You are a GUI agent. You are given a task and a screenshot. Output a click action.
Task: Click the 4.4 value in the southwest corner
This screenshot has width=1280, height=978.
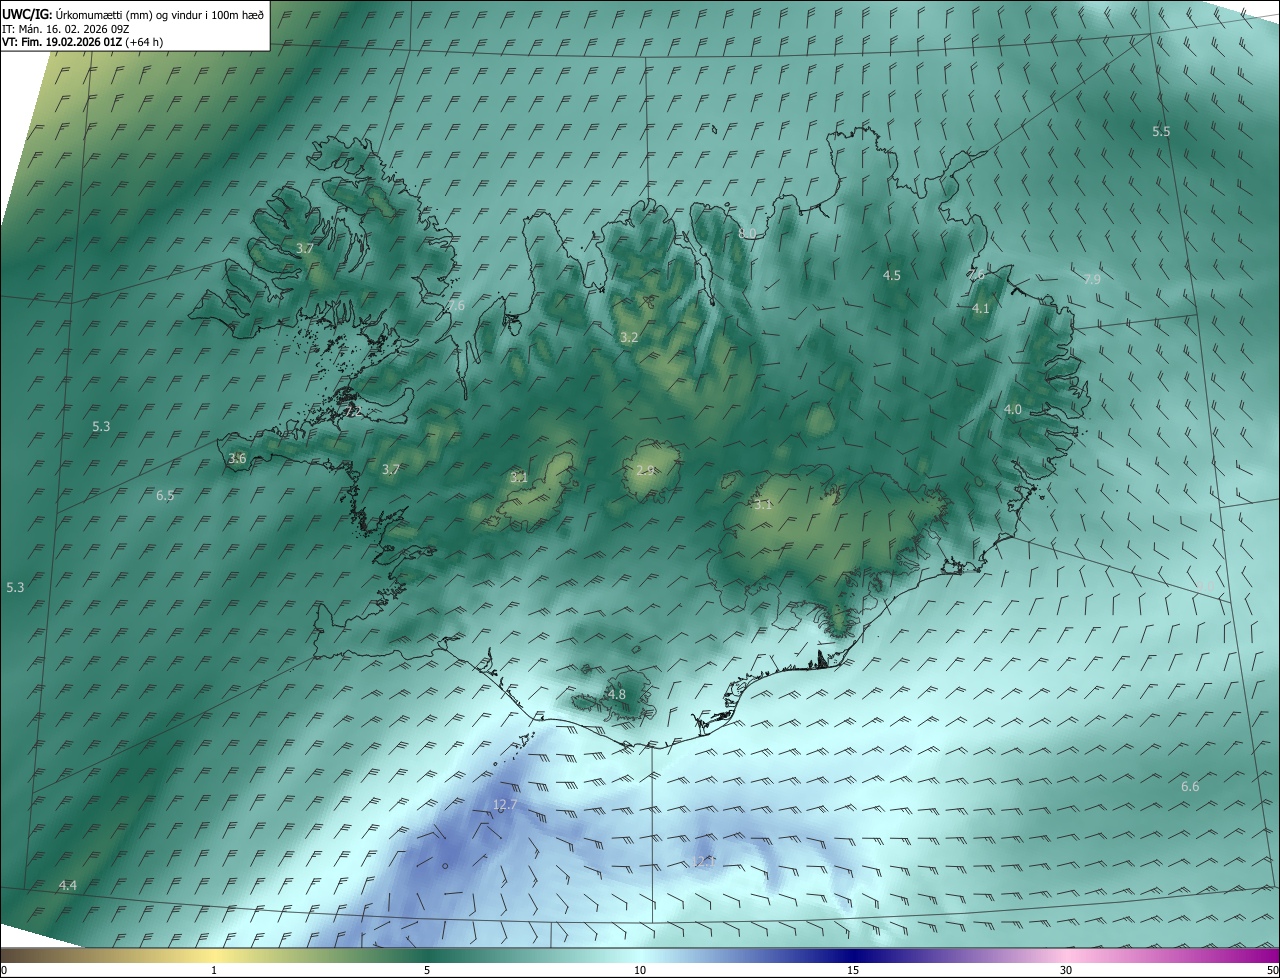(68, 886)
